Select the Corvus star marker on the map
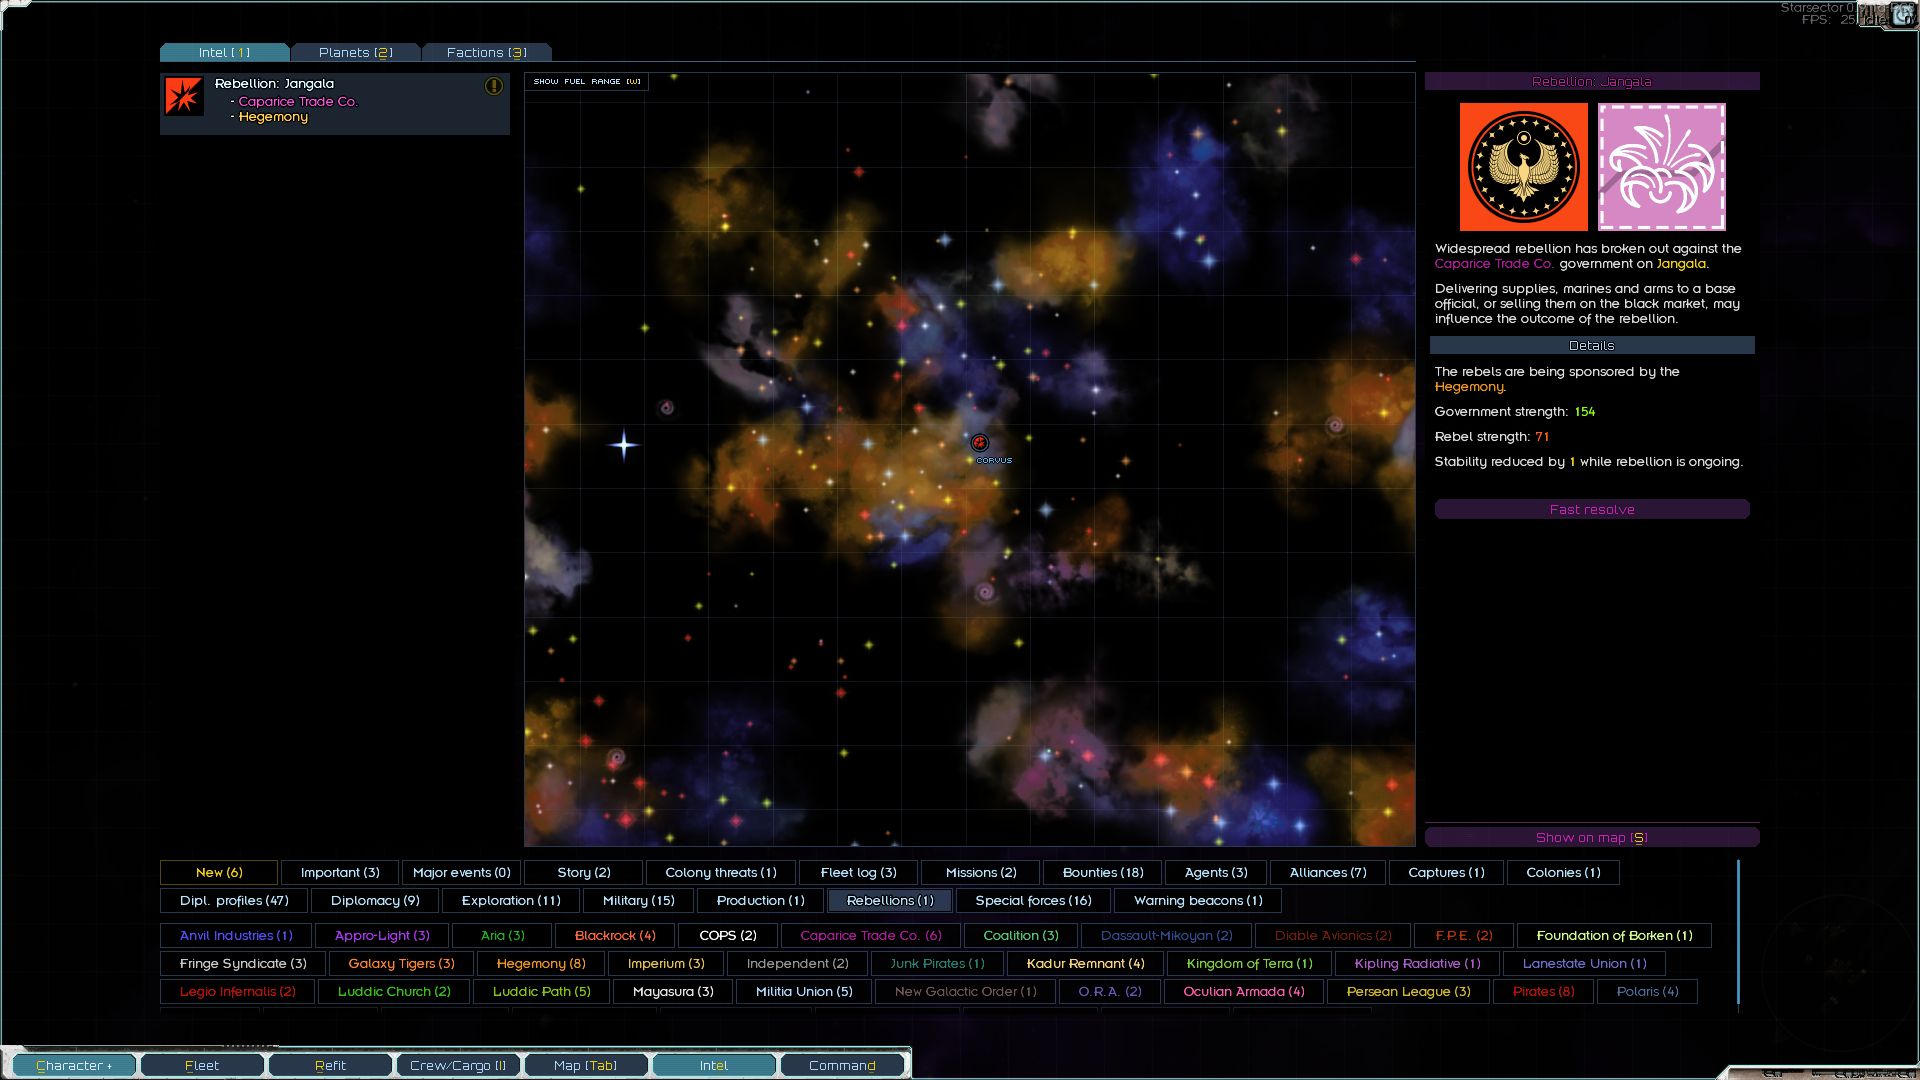The image size is (1920, 1080). [x=978, y=443]
